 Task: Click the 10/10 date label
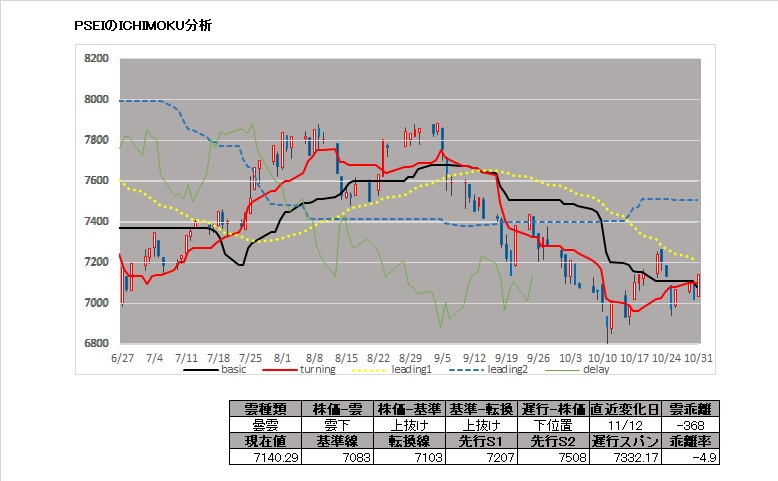tap(602, 358)
